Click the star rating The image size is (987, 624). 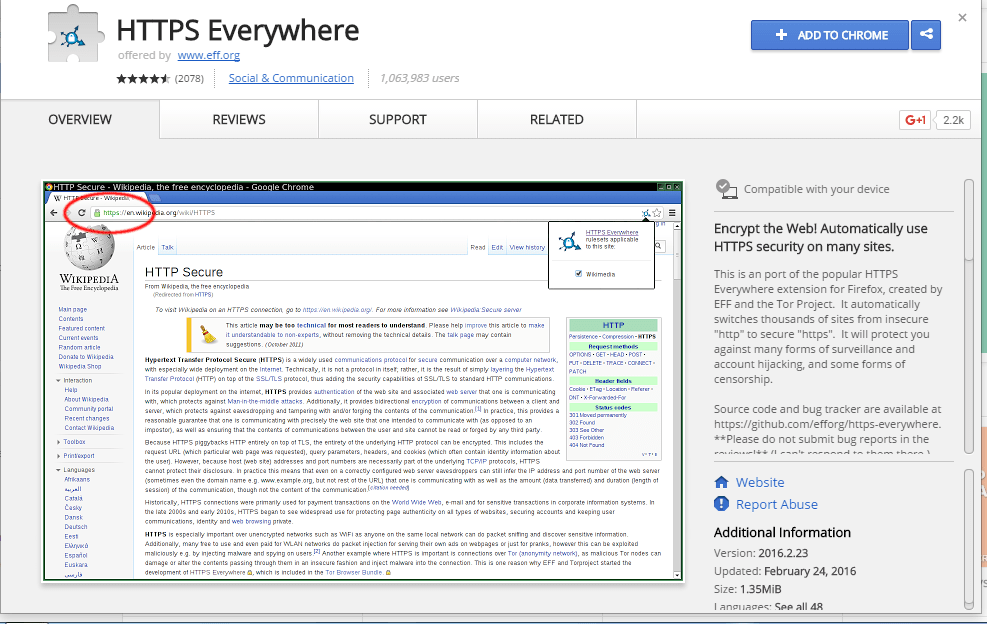coord(143,79)
